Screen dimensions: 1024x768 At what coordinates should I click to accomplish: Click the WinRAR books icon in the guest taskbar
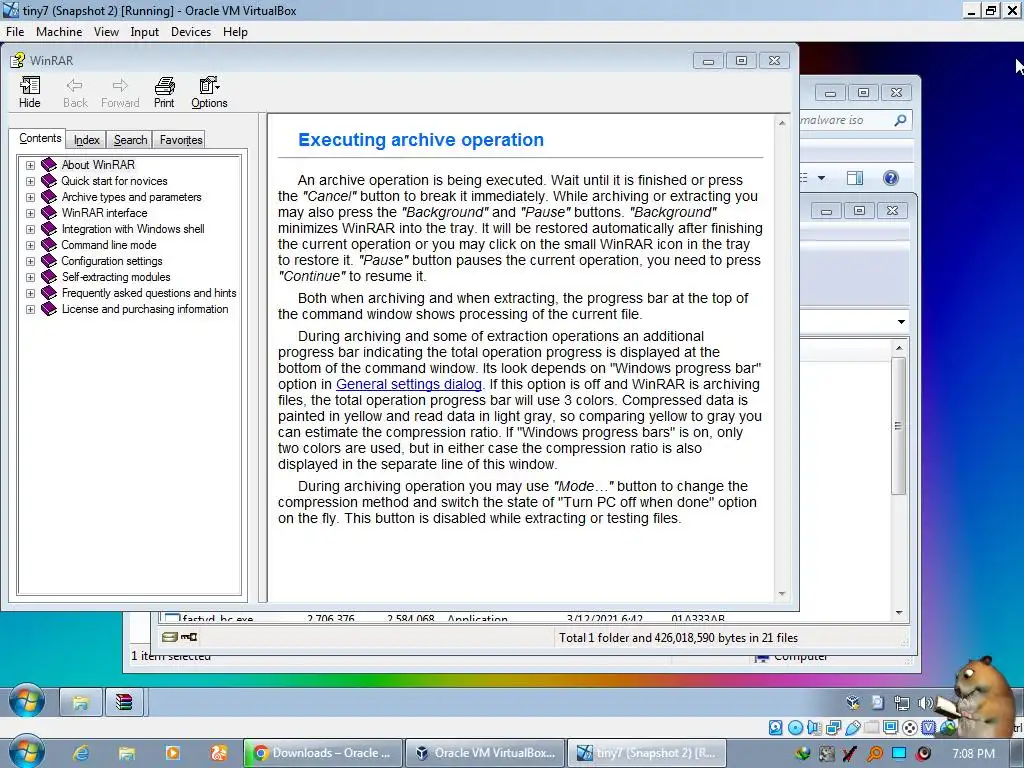(123, 703)
